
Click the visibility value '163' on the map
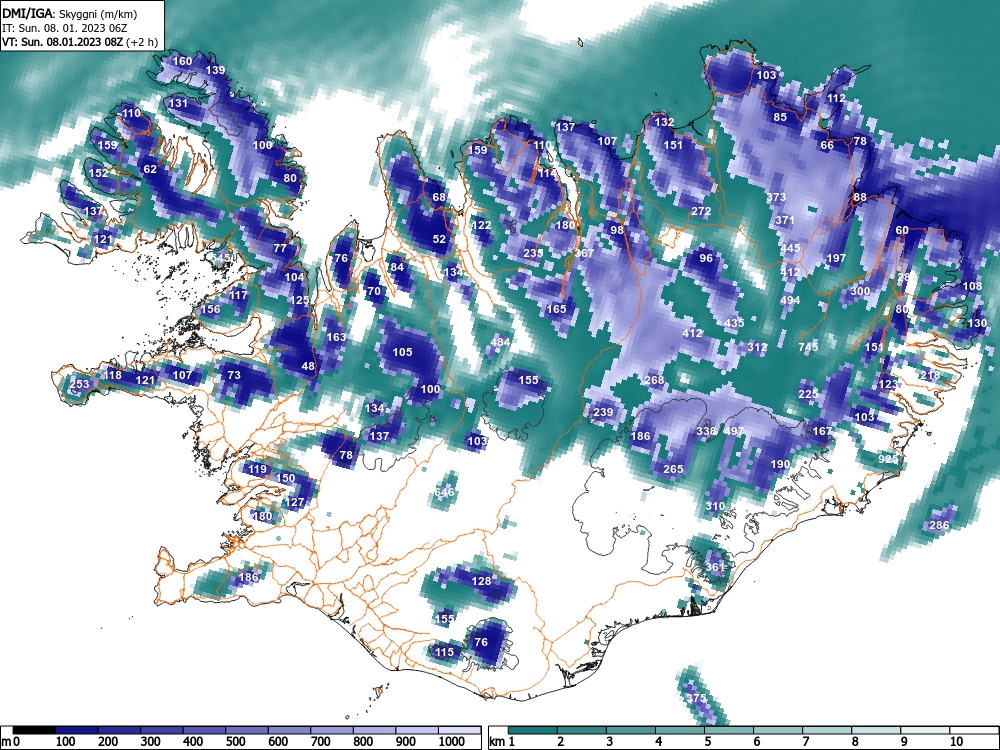336,337
